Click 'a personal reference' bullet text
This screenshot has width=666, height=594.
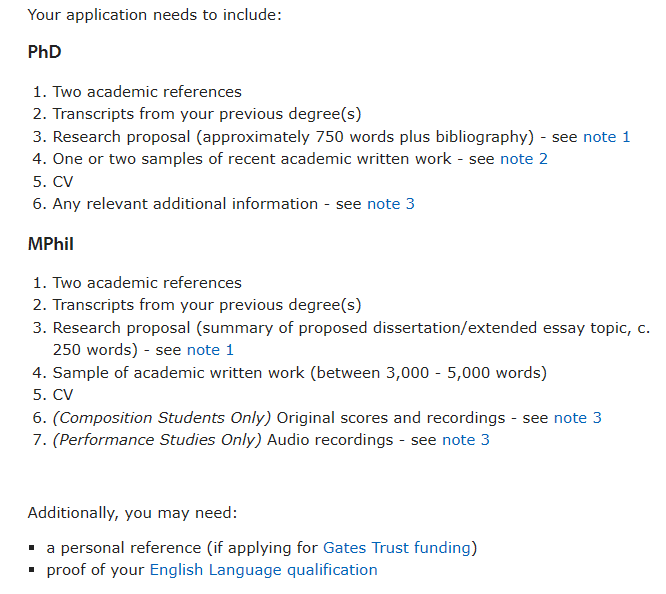pyautogui.click(x=124, y=548)
